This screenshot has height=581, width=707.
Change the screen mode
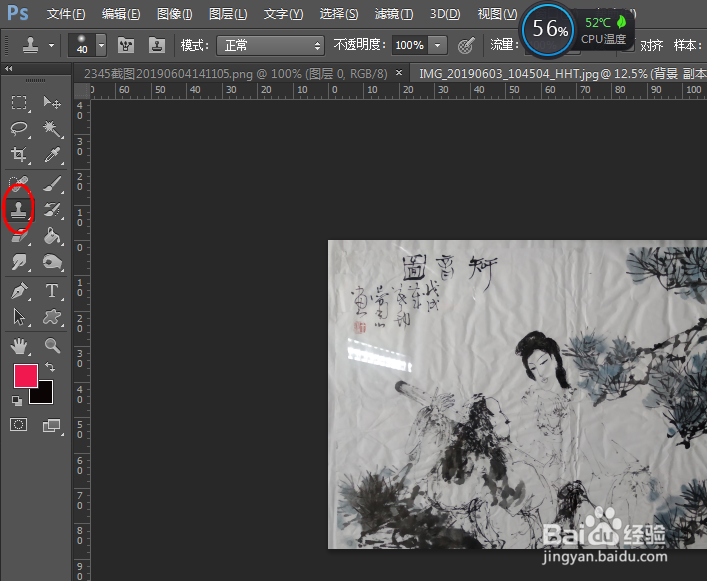pos(52,425)
